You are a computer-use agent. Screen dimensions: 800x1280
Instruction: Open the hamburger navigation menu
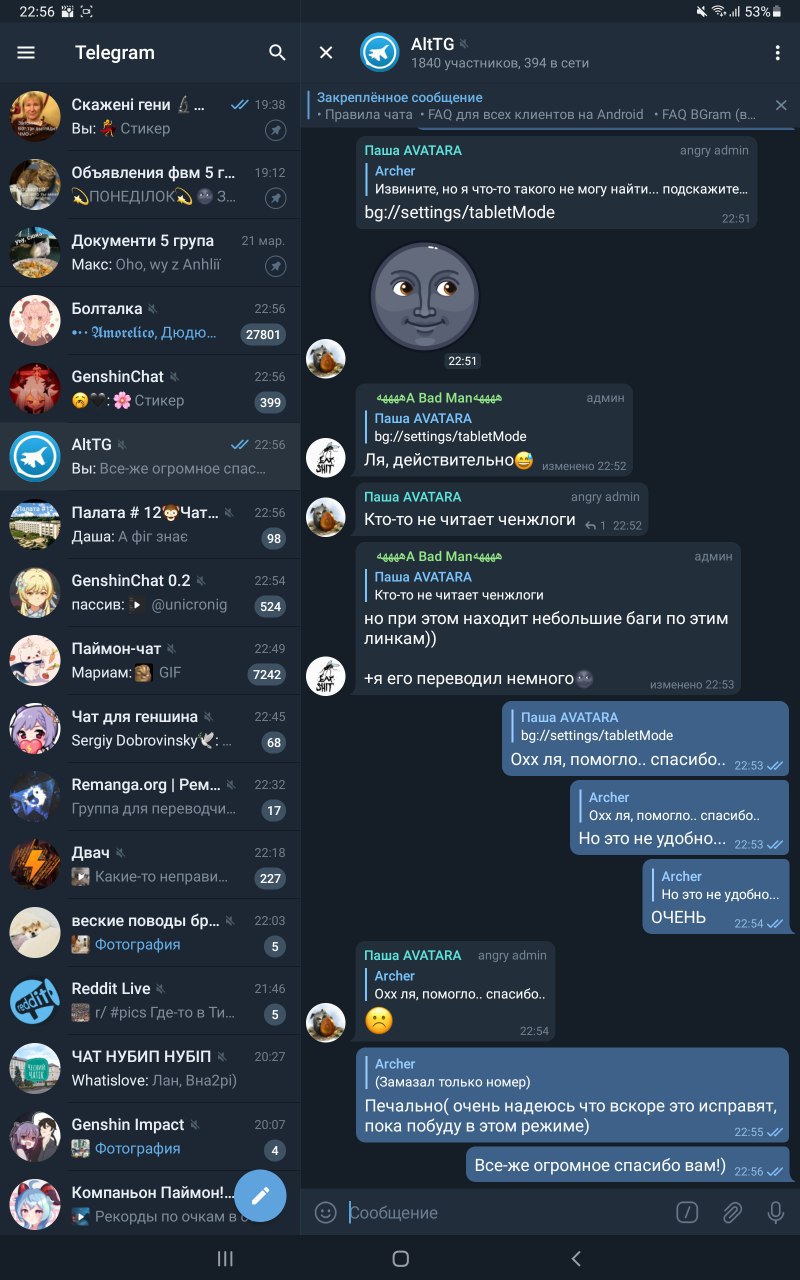pos(26,53)
